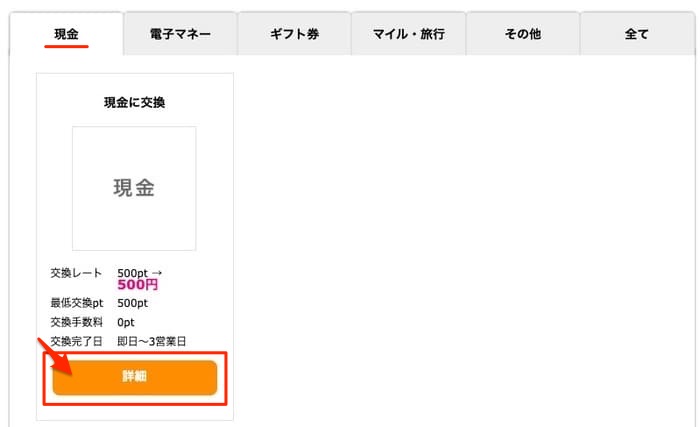Switch to the 電子マネー tab

(181, 34)
